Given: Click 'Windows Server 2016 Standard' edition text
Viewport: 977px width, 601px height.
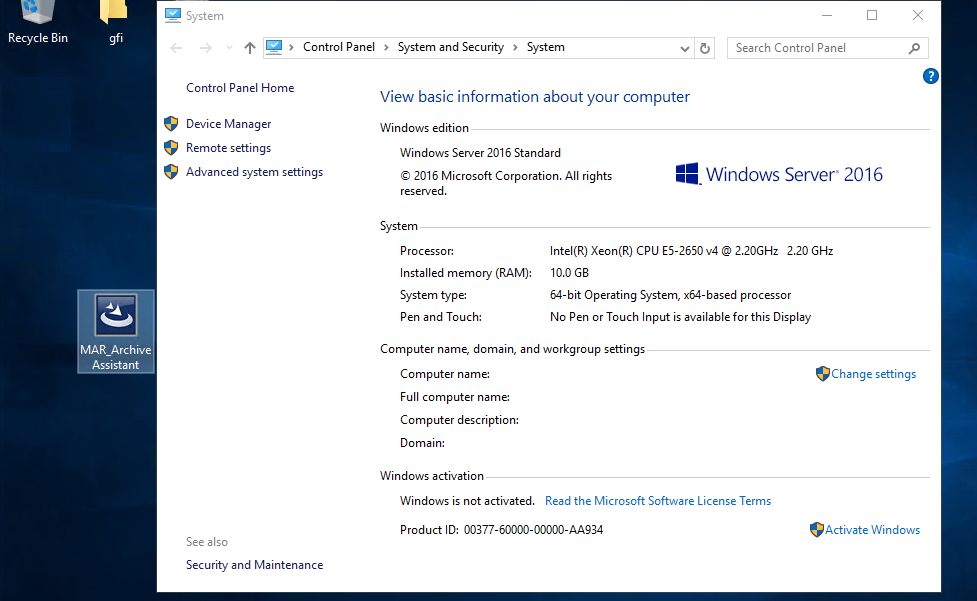Looking at the screenshot, I should click(480, 153).
